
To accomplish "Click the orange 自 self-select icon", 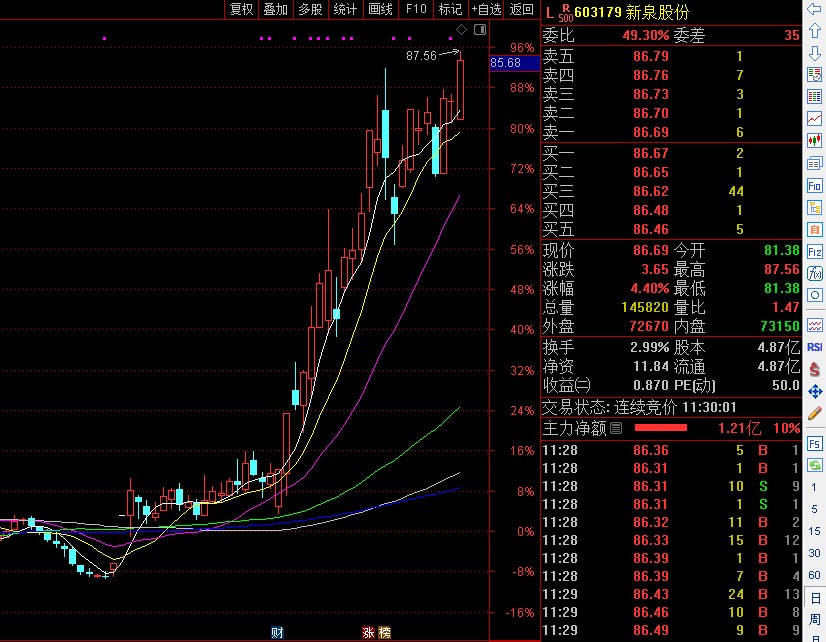I will tap(814, 230).
